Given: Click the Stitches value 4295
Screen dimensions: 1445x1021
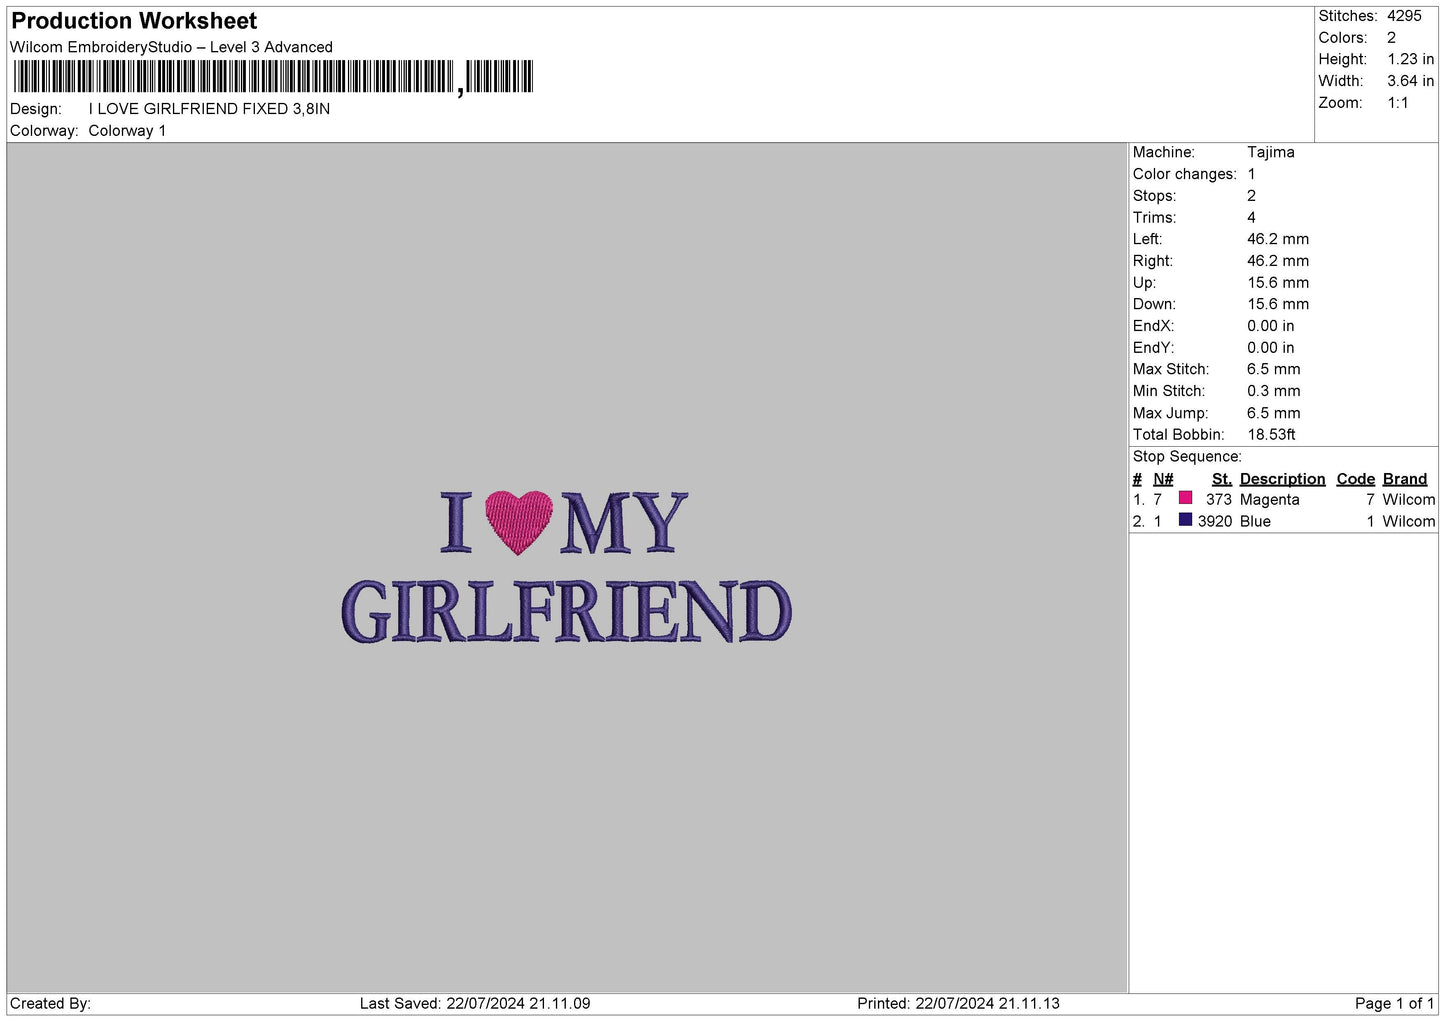Looking at the screenshot, I should point(1404,16).
